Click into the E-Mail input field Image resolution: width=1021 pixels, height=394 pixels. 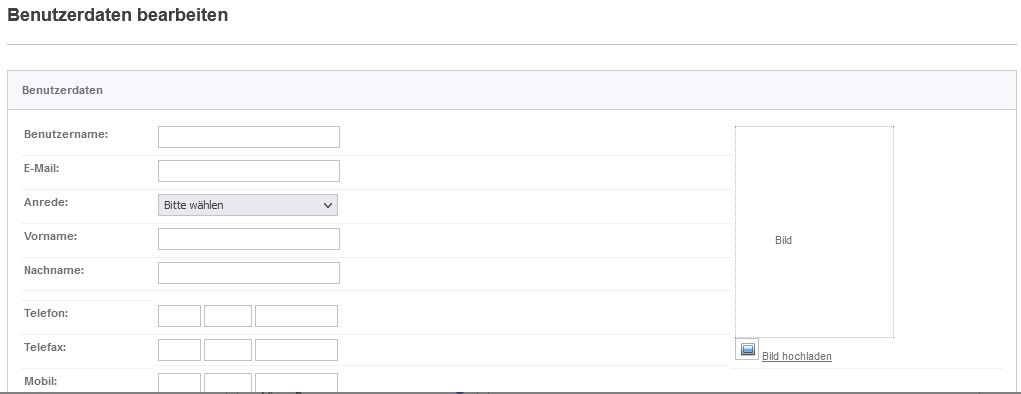pos(249,171)
